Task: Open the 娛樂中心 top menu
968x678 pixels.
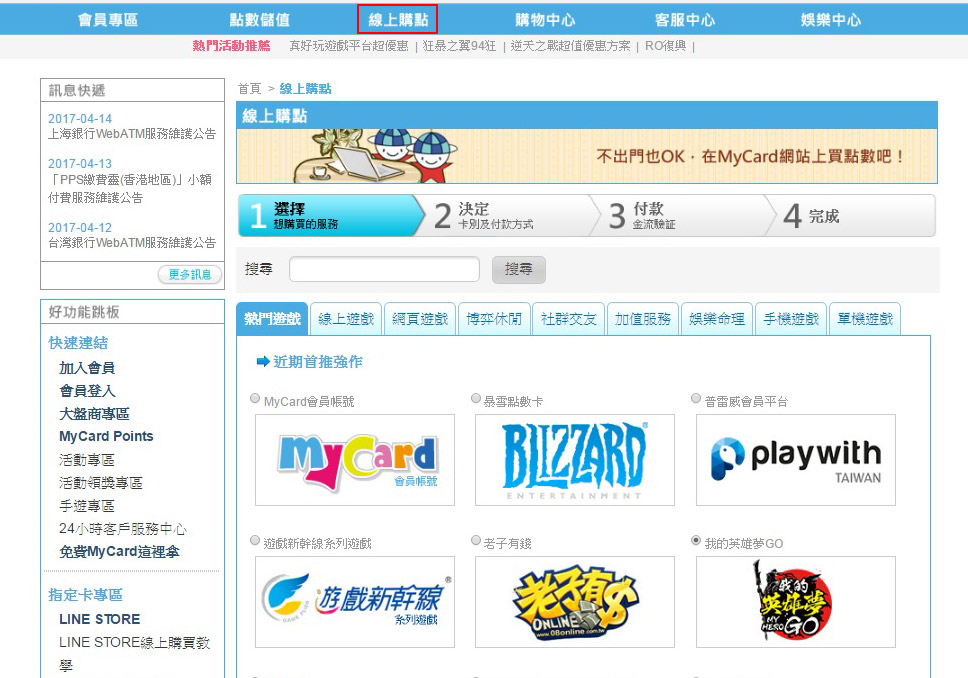Action: 830,20
